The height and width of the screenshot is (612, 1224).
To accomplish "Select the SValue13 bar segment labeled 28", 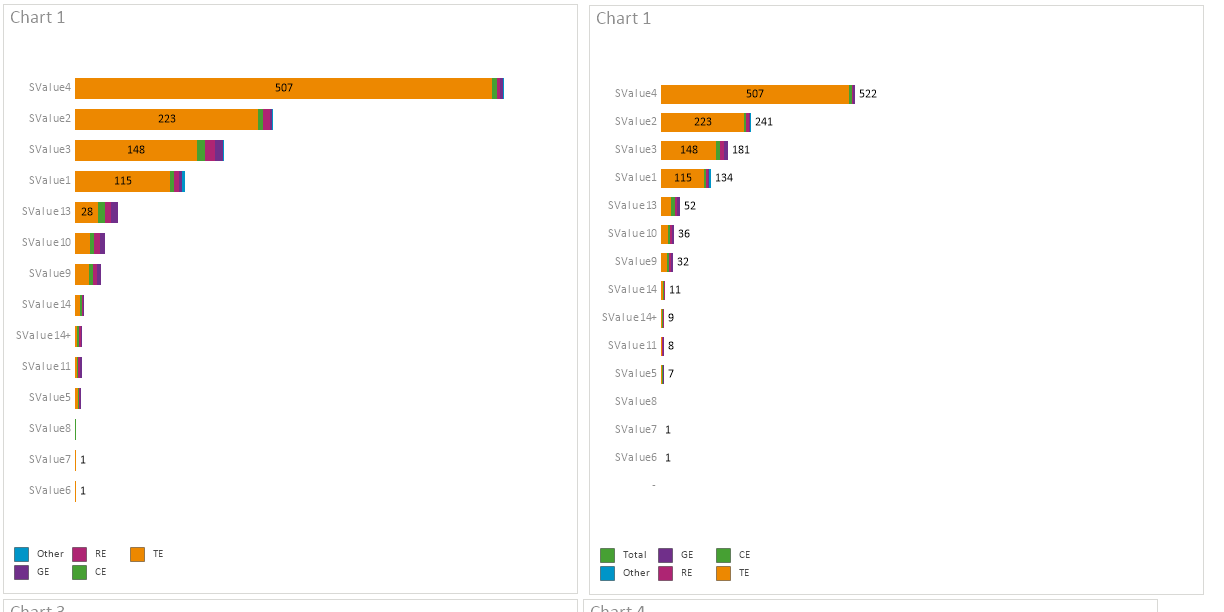I will (x=86, y=212).
